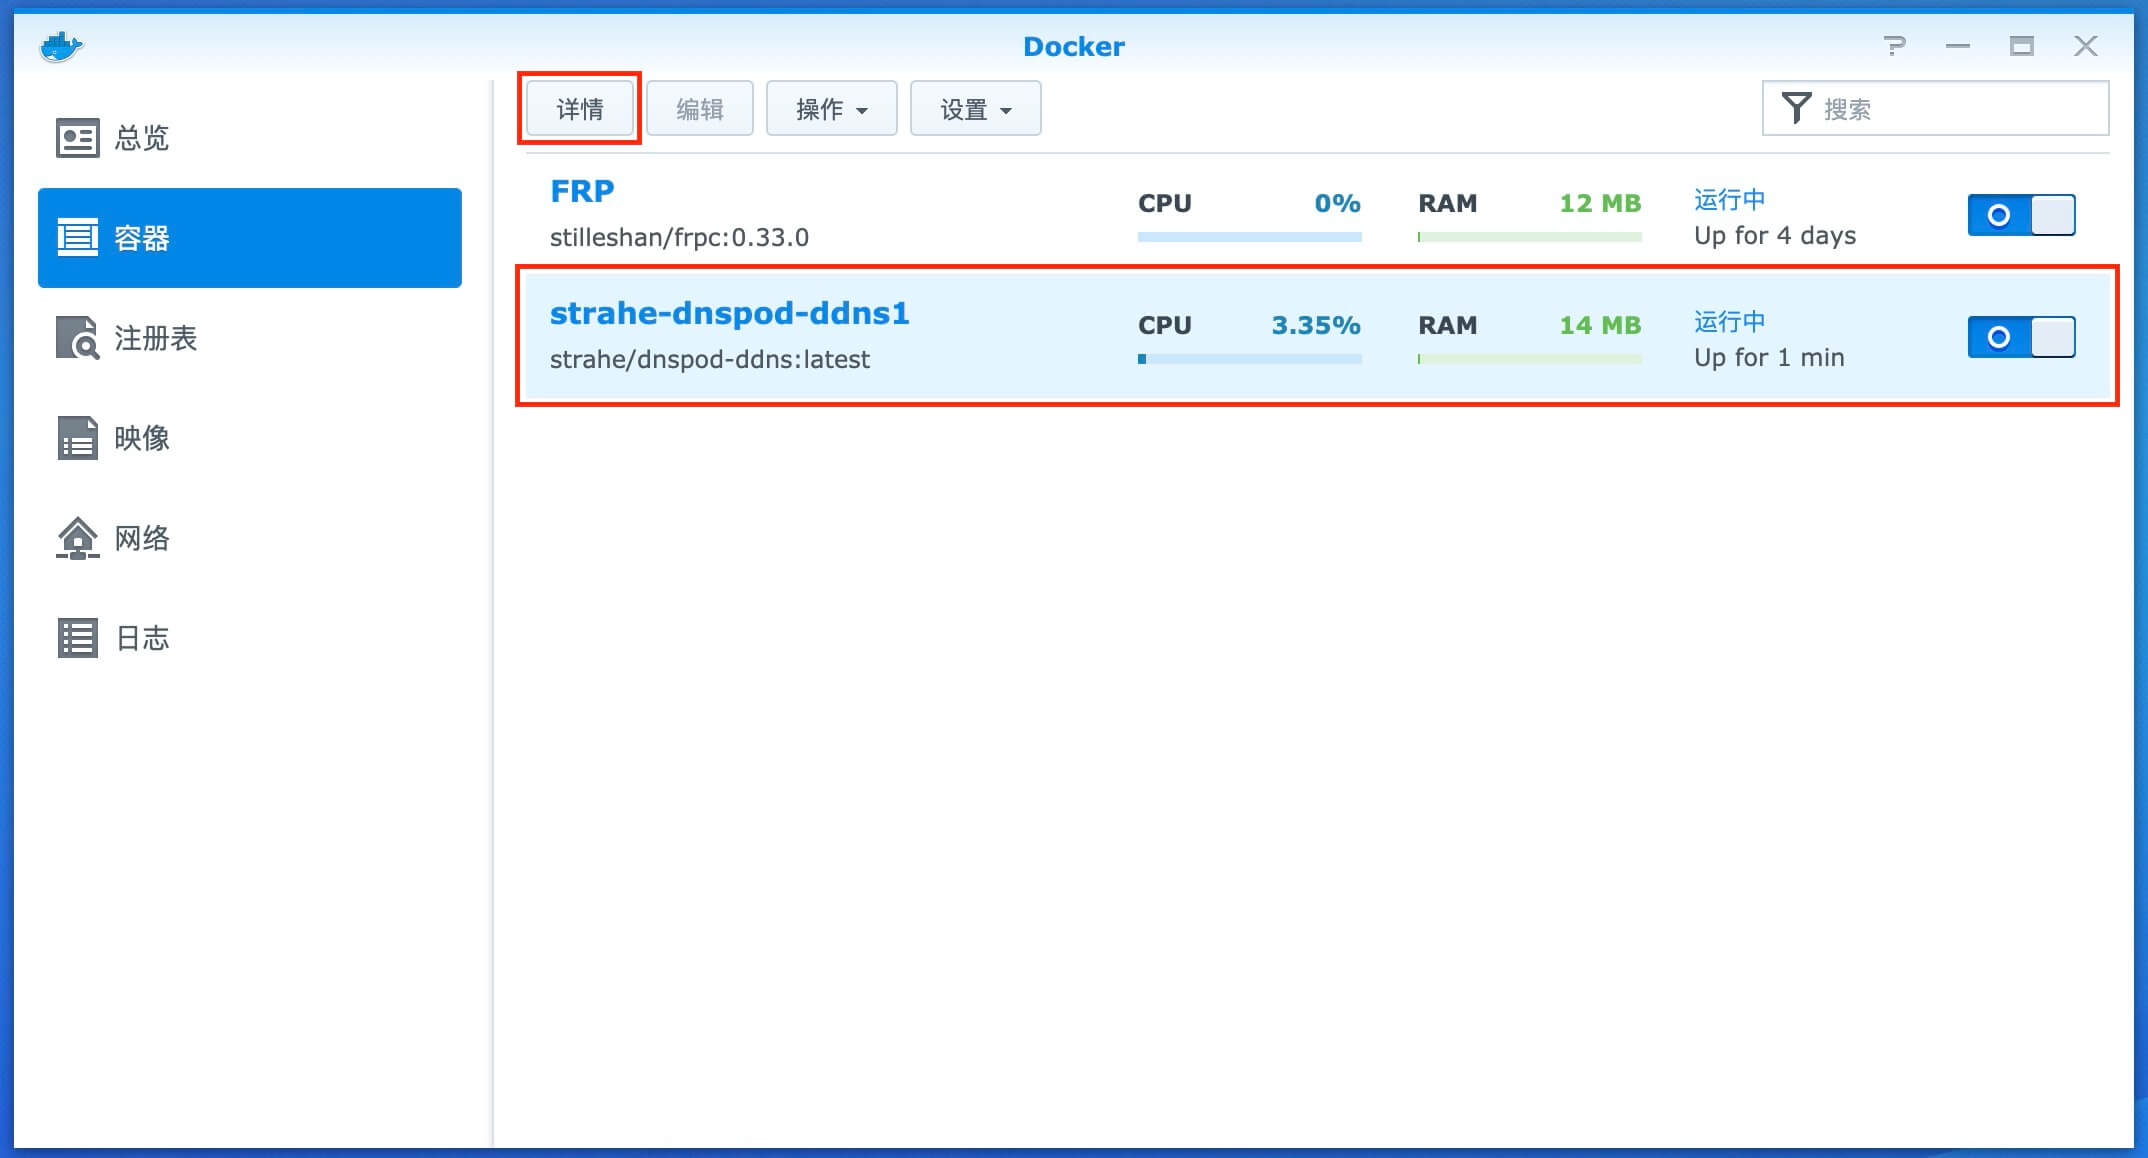Viewport: 2148px width, 1158px height.
Task: Click the 详情 details button
Action: [x=580, y=108]
